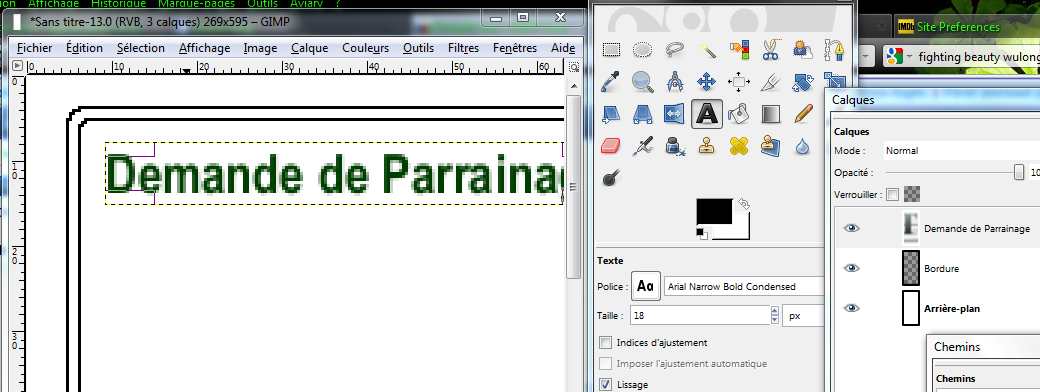Hide the Bordure layer
The height and width of the screenshot is (392, 1040).
click(x=851, y=268)
